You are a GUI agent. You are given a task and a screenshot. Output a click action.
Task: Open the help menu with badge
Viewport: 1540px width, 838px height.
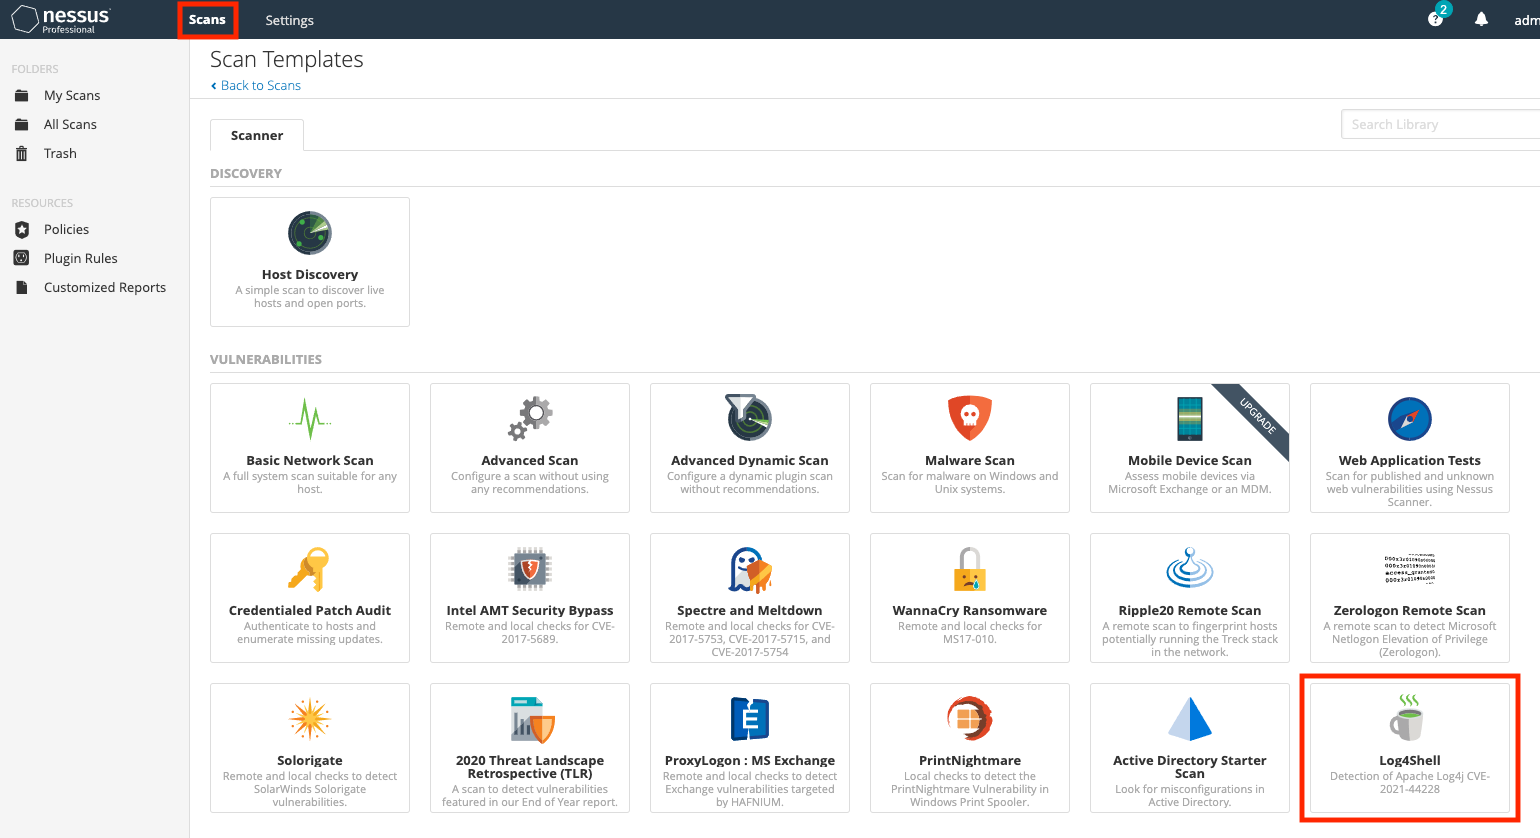1434,19
